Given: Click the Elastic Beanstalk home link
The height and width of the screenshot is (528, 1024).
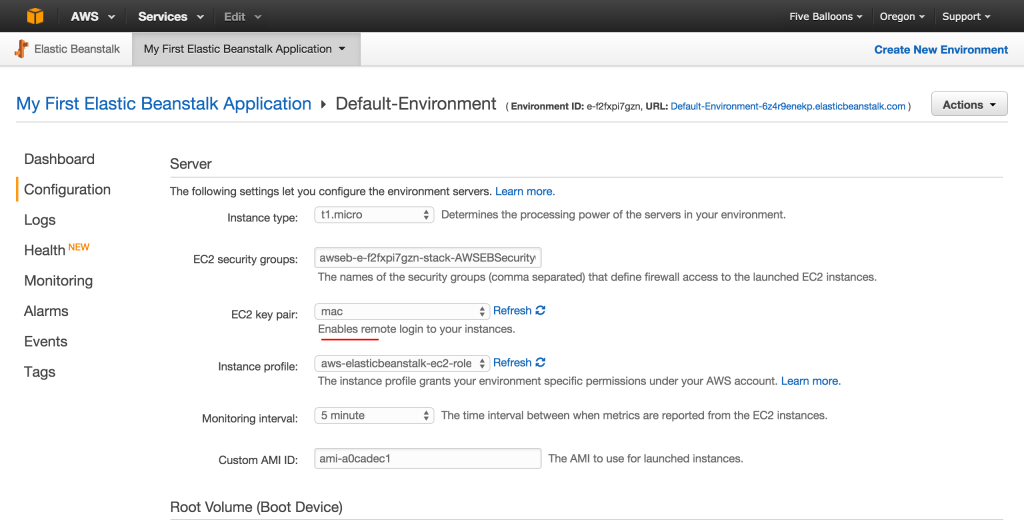Looking at the screenshot, I should (77, 49).
